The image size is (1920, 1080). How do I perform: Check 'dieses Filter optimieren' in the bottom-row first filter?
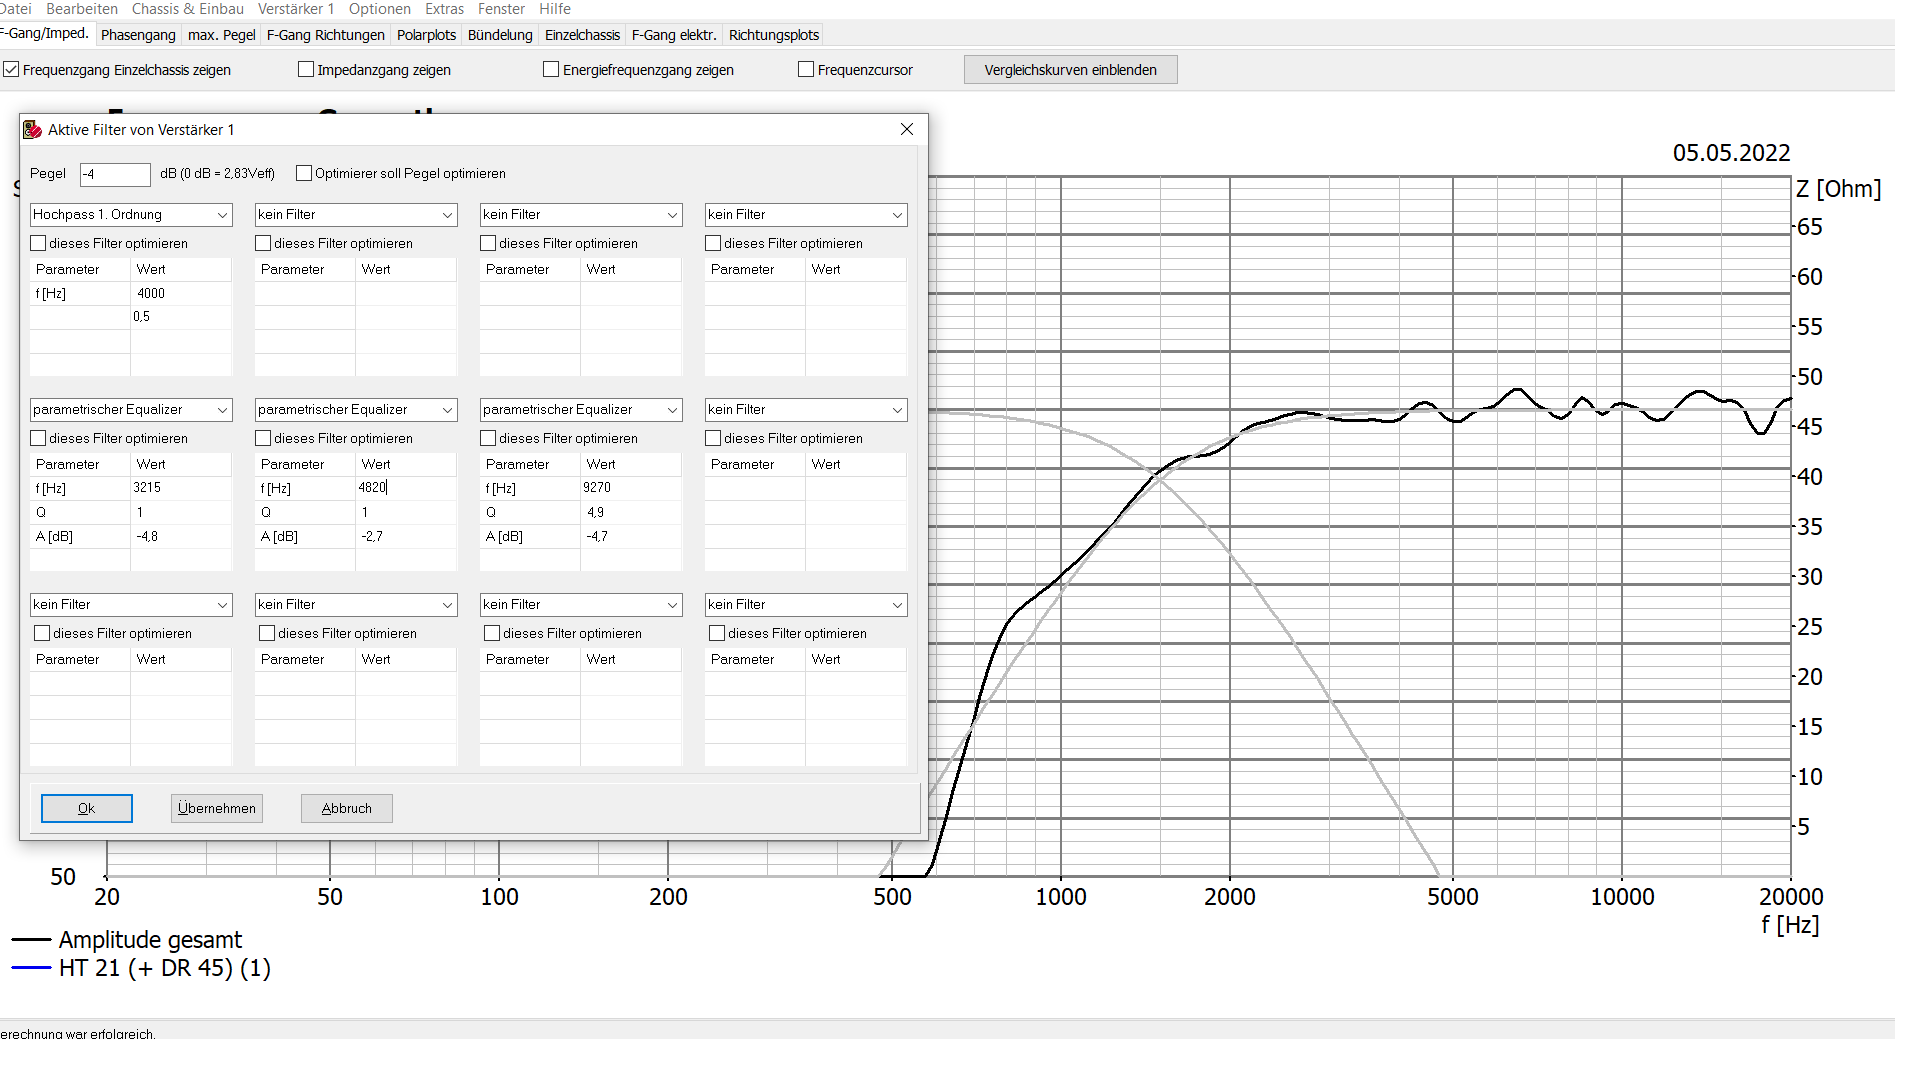(42, 634)
